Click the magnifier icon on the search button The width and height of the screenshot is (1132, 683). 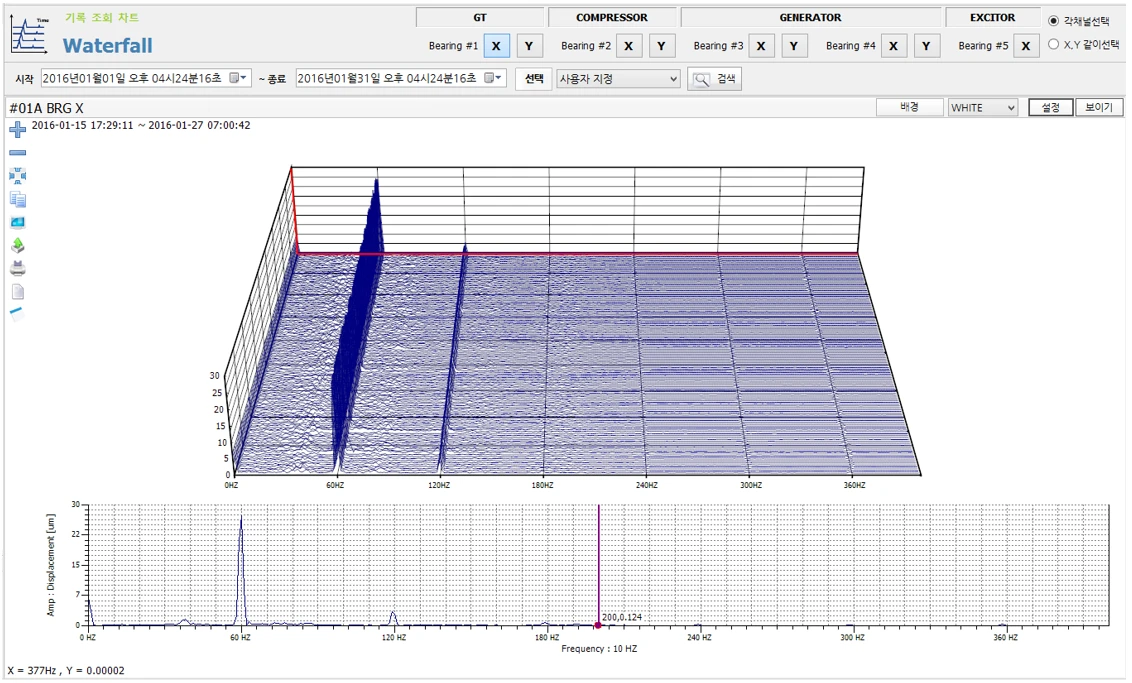pos(701,79)
